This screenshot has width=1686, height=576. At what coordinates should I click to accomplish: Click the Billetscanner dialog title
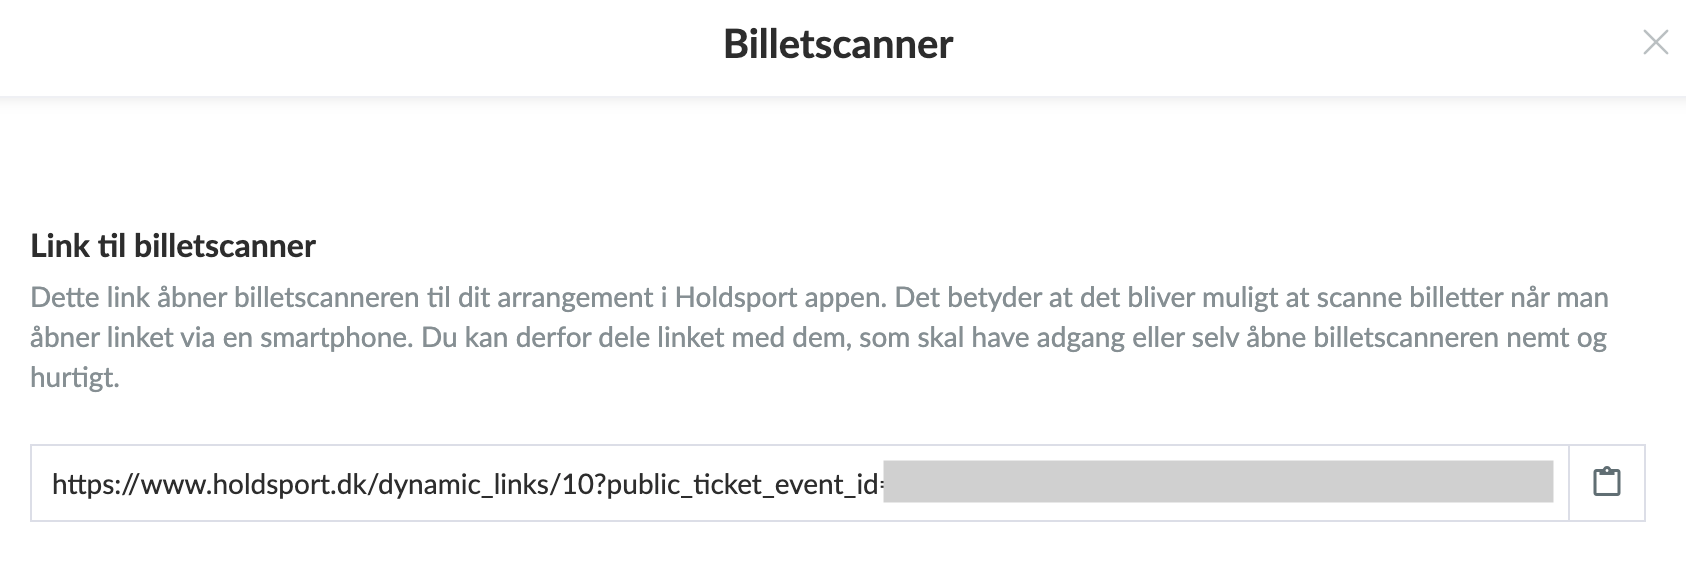pyautogui.click(x=838, y=44)
